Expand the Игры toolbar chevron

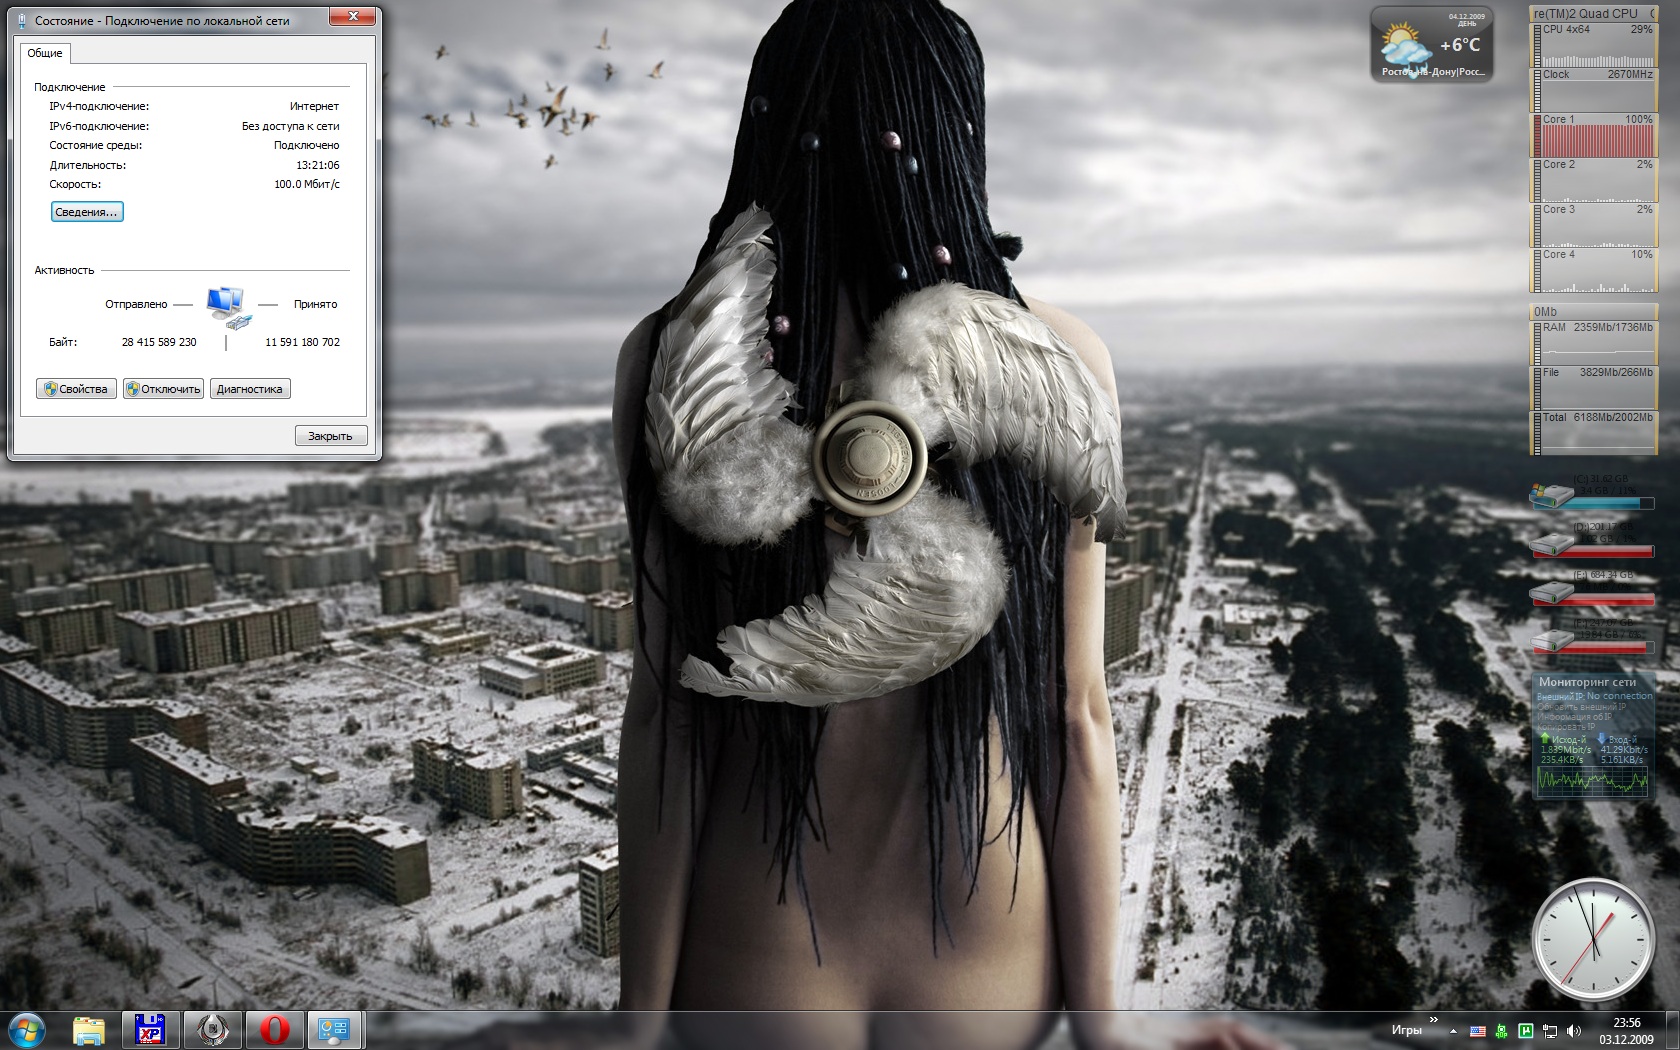(1433, 1020)
